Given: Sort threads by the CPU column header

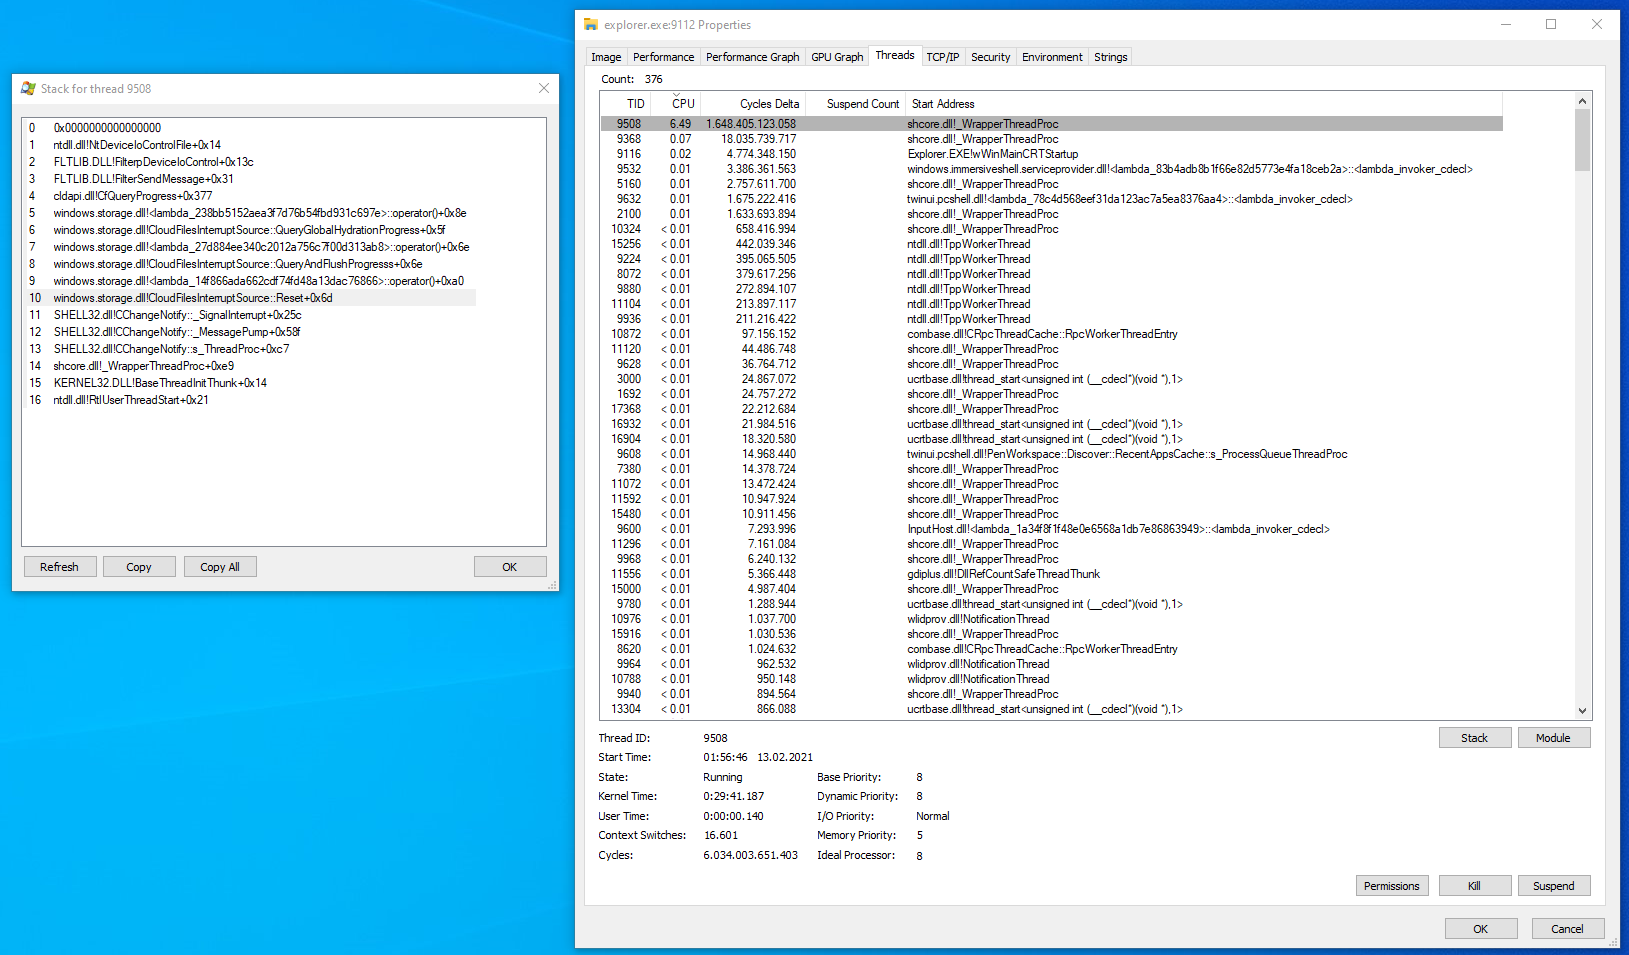Looking at the screenshot, I should 676,104.
